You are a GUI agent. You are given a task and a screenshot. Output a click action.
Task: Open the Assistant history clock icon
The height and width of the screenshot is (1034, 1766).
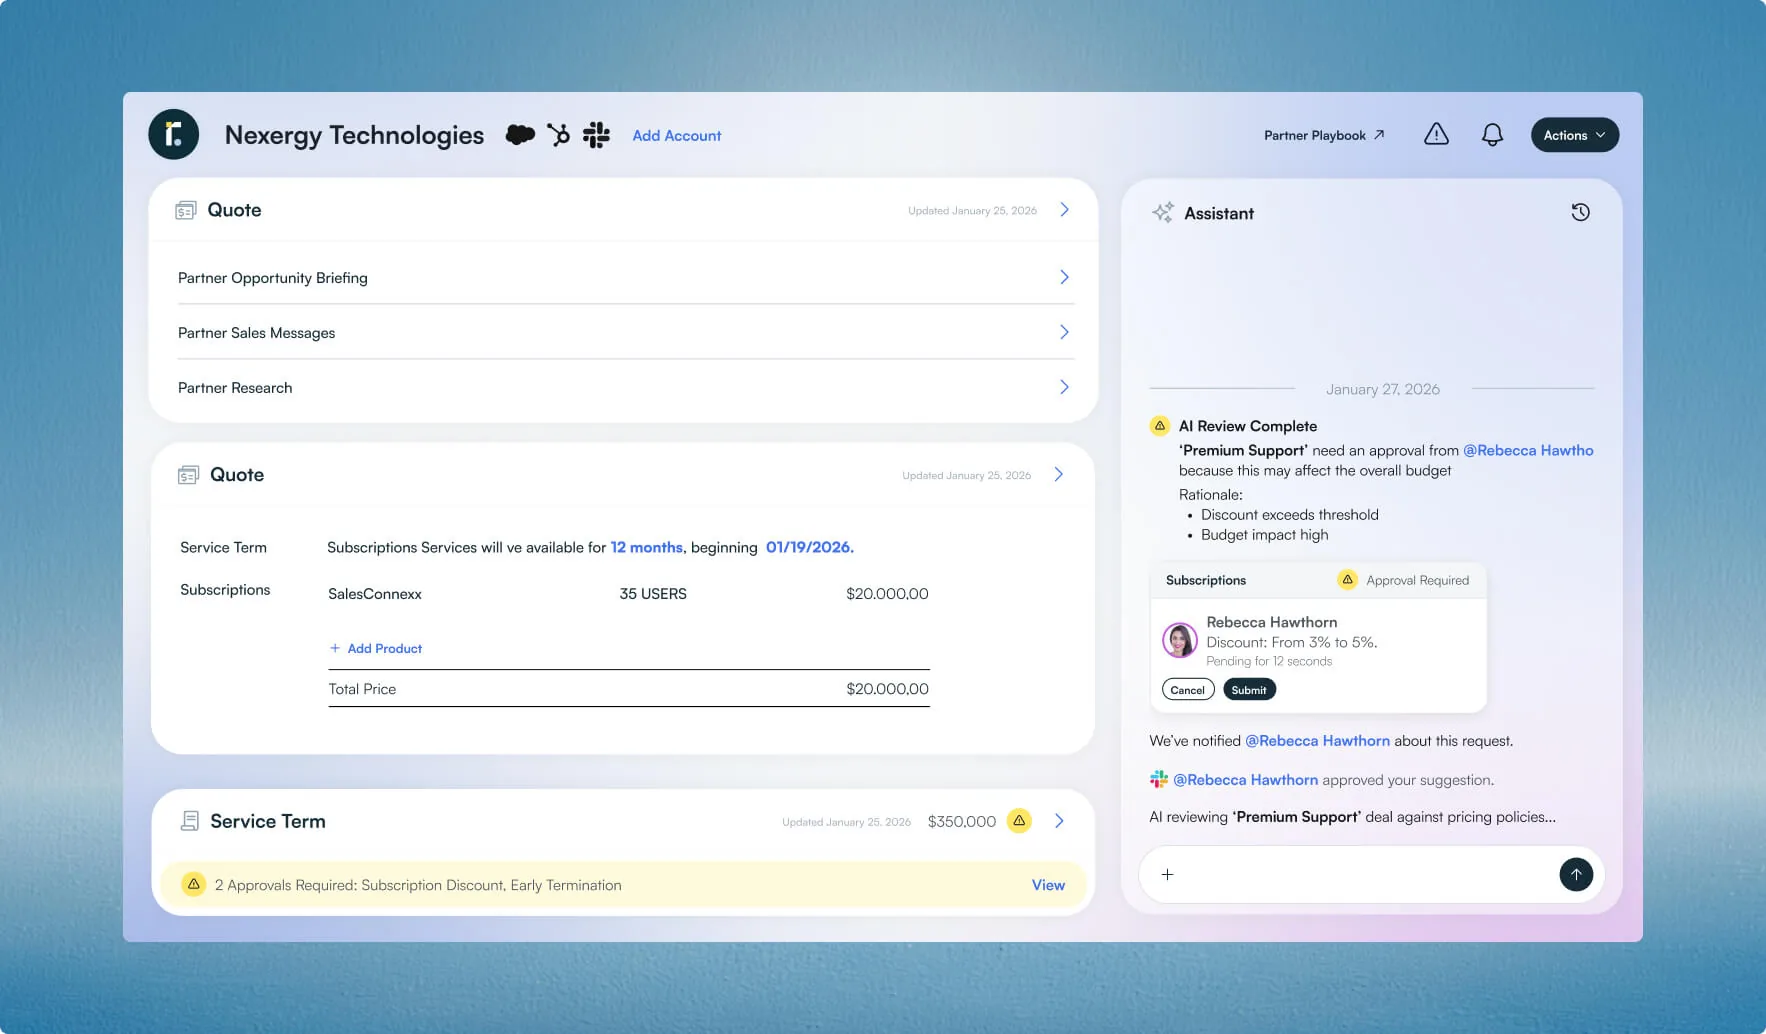pos(1581,212)
